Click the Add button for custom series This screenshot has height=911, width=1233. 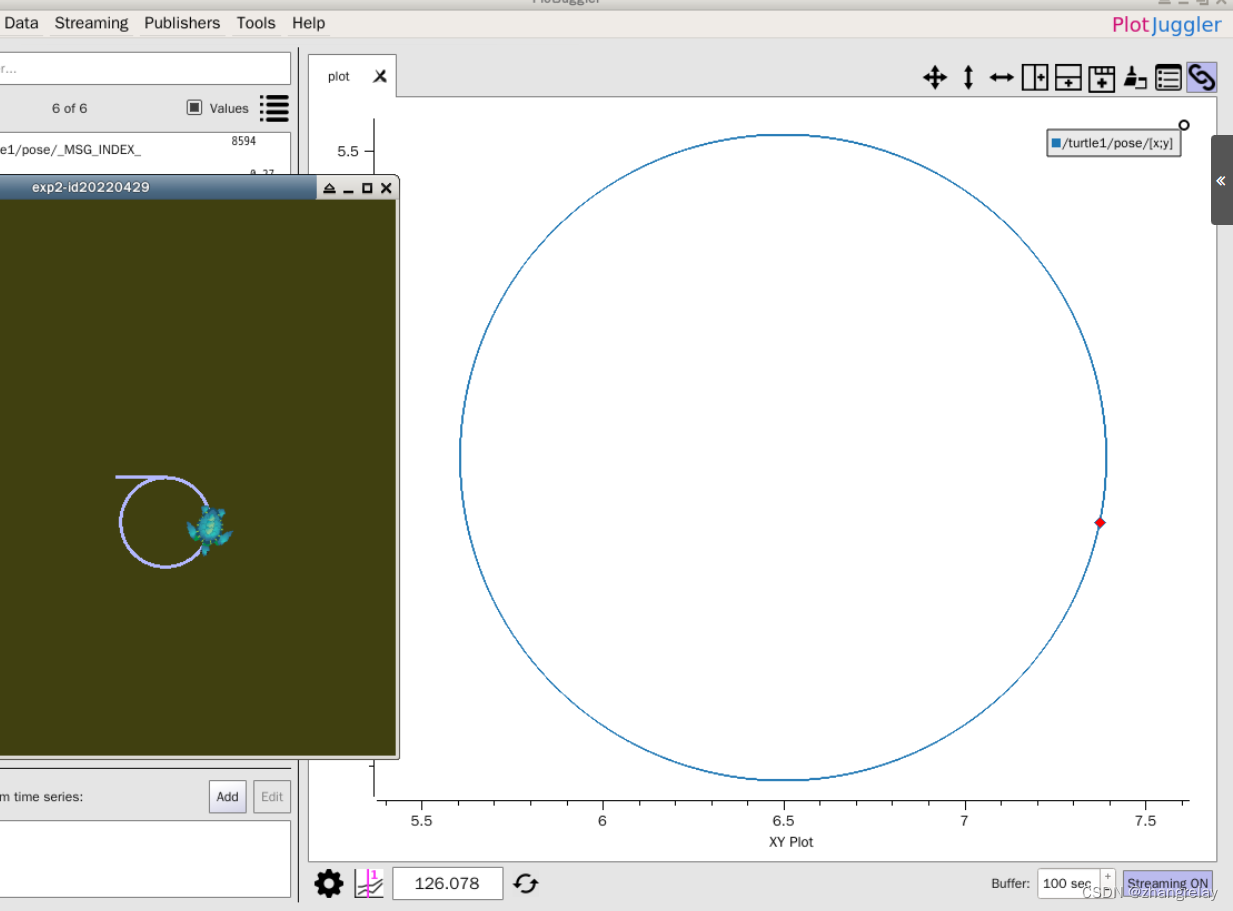(x=228, y=797)
